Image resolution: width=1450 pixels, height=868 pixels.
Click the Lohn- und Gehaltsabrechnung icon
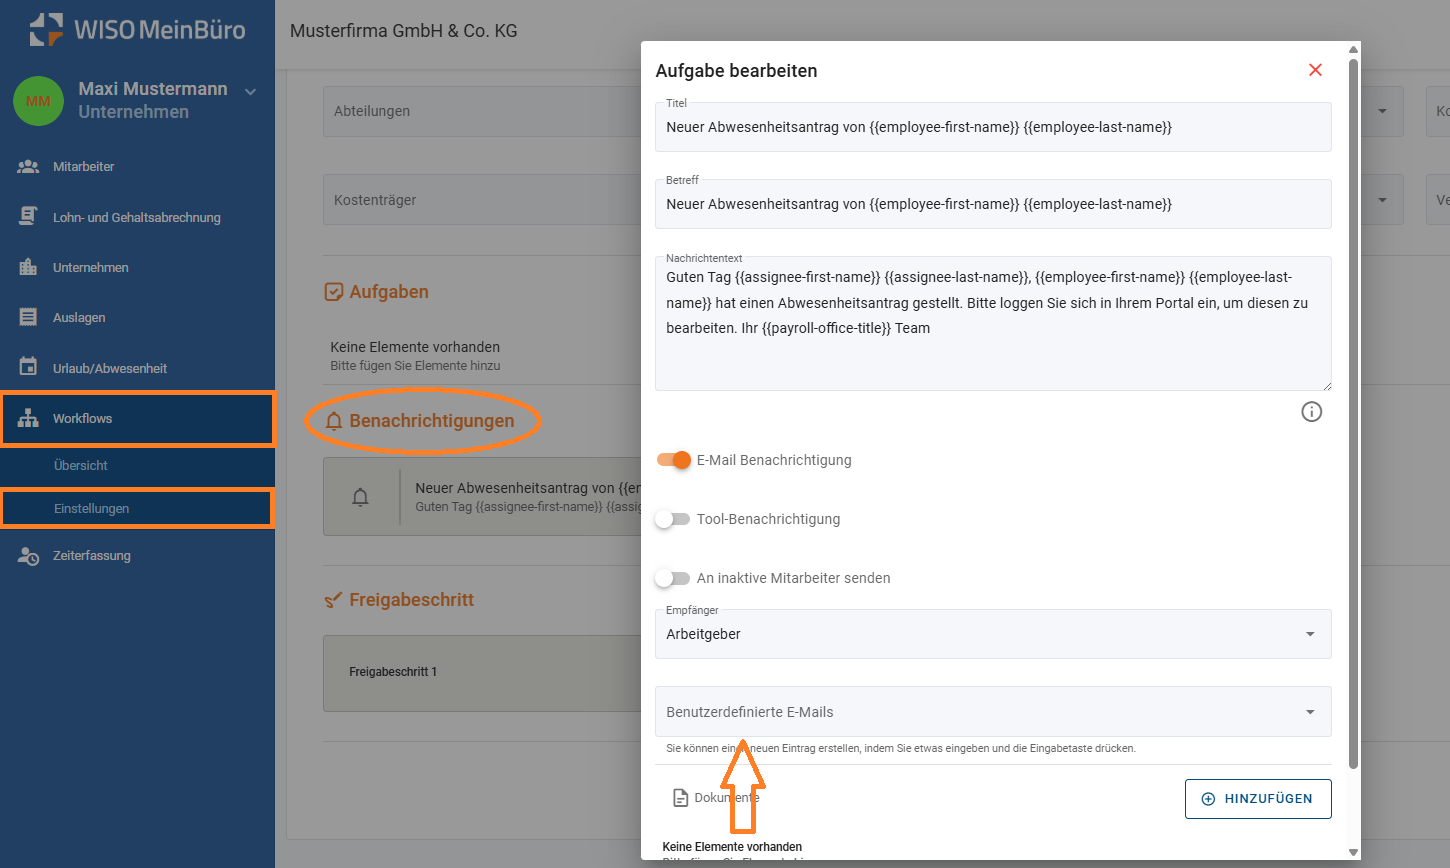pyautogui.click(x=28, y=217)
